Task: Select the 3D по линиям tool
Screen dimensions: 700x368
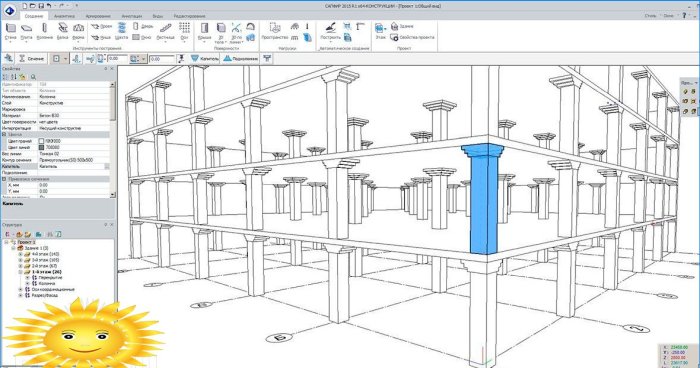Action: tap(236, 33)
